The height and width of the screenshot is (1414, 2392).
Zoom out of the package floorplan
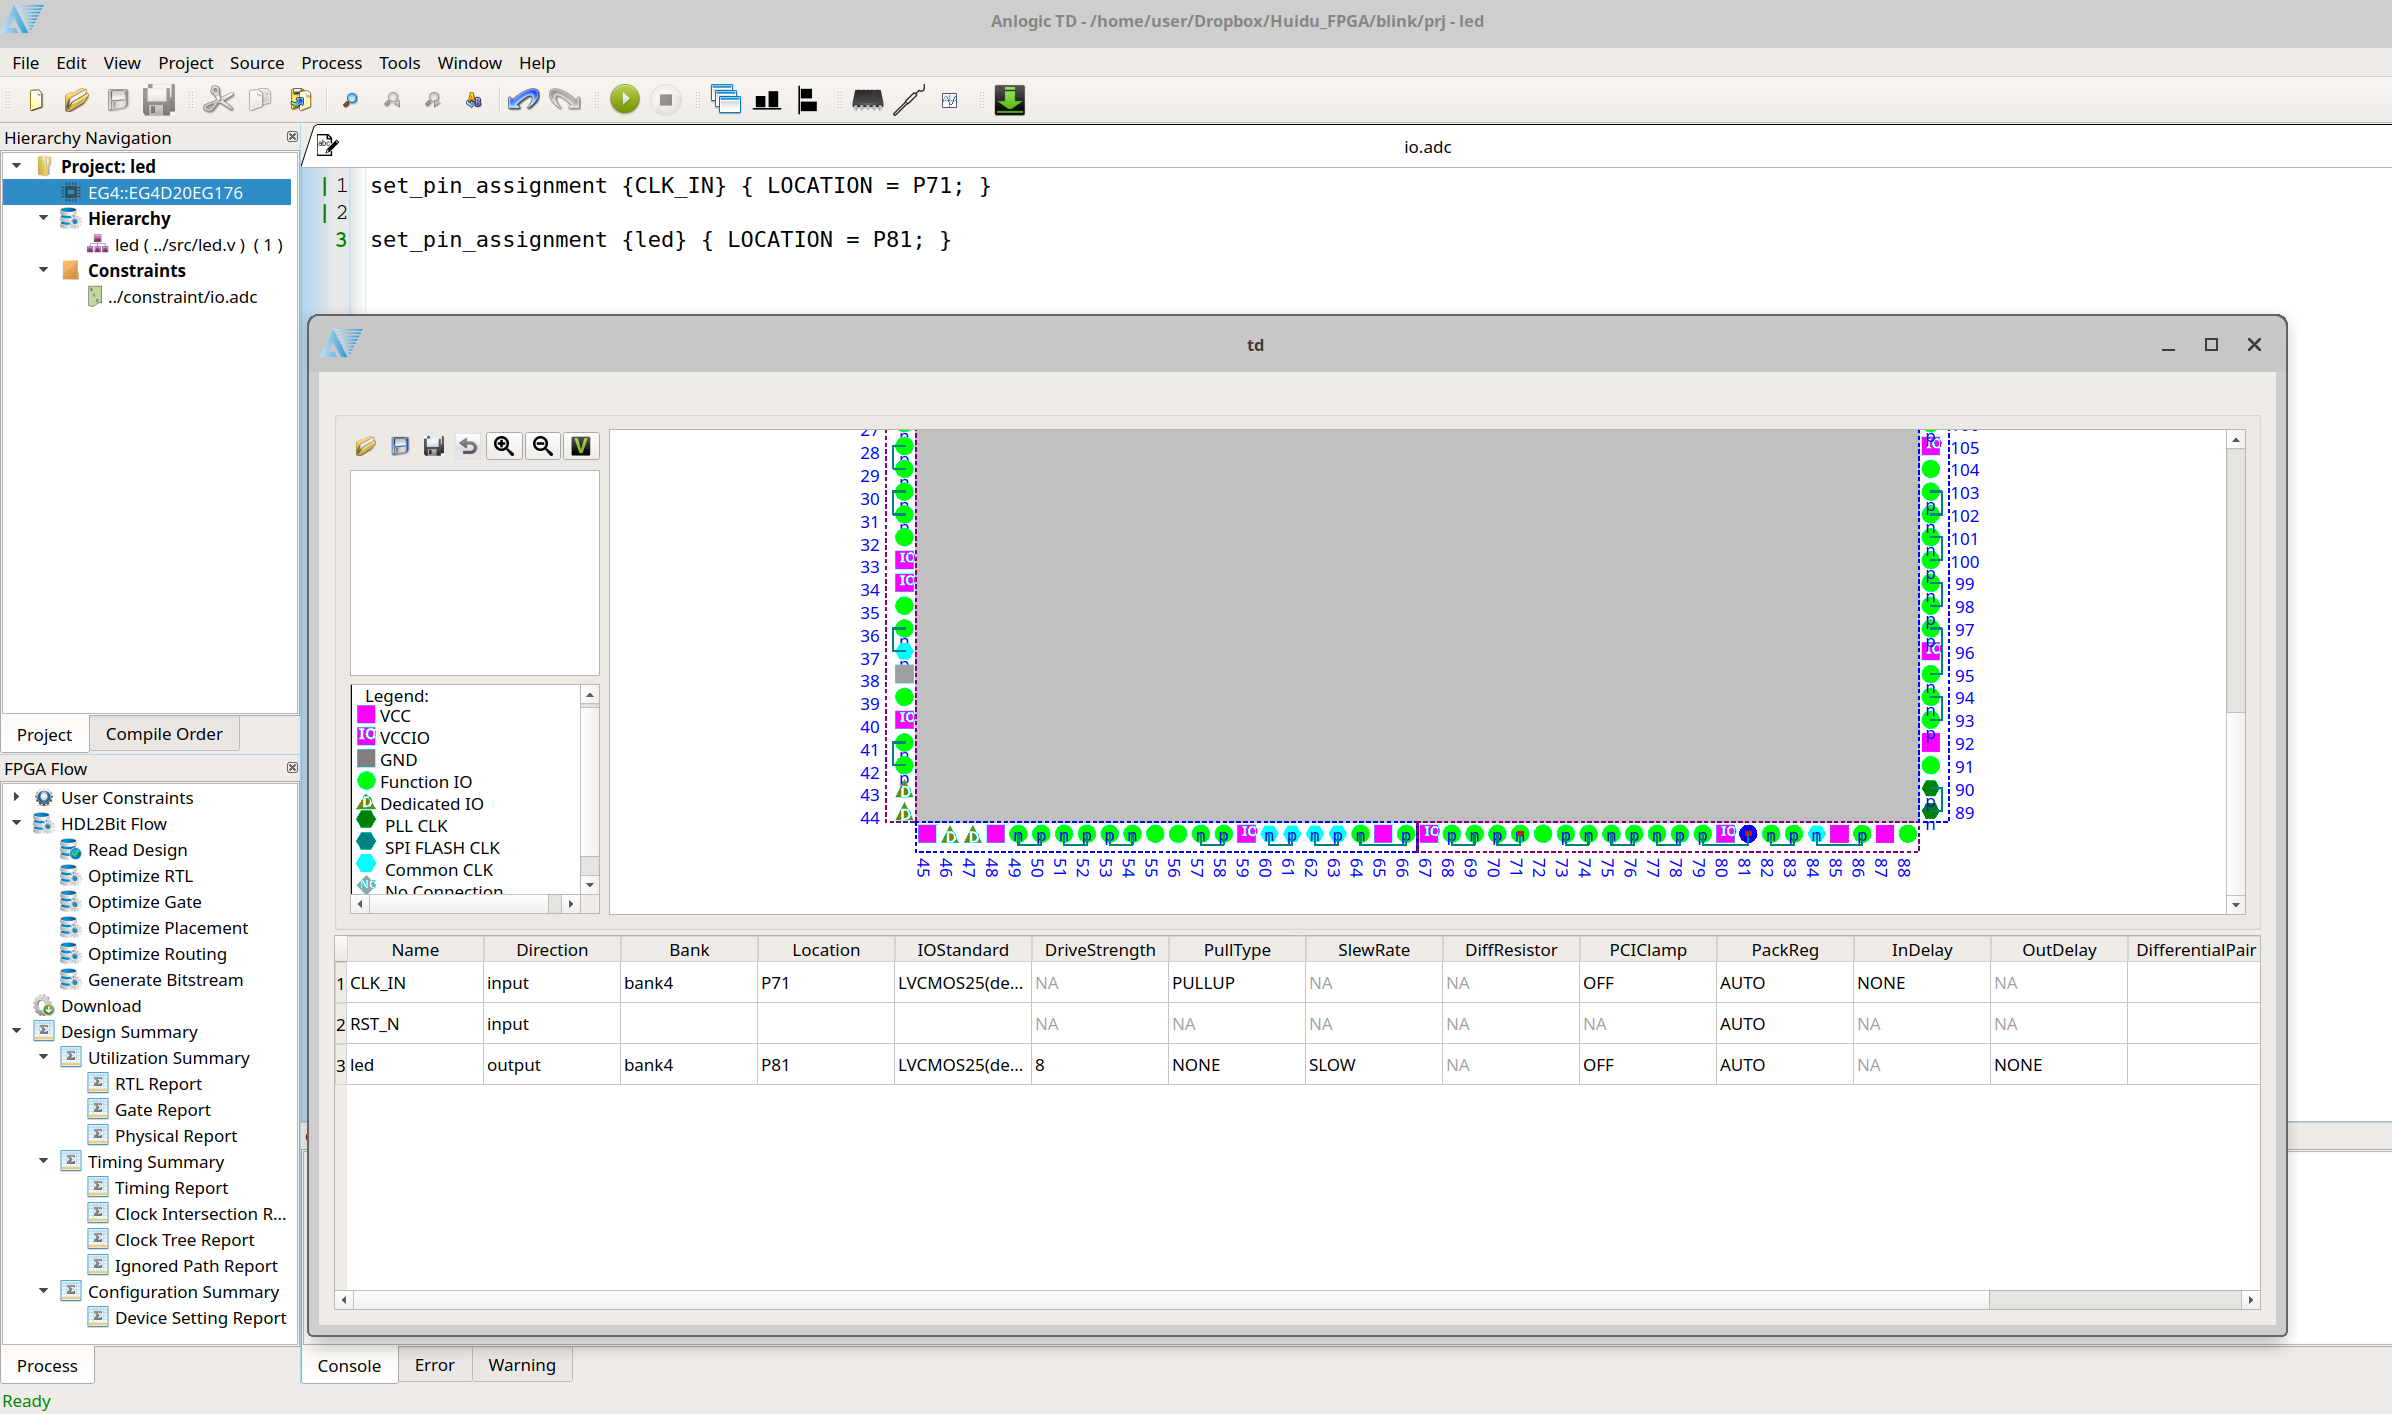coord(542,446)
